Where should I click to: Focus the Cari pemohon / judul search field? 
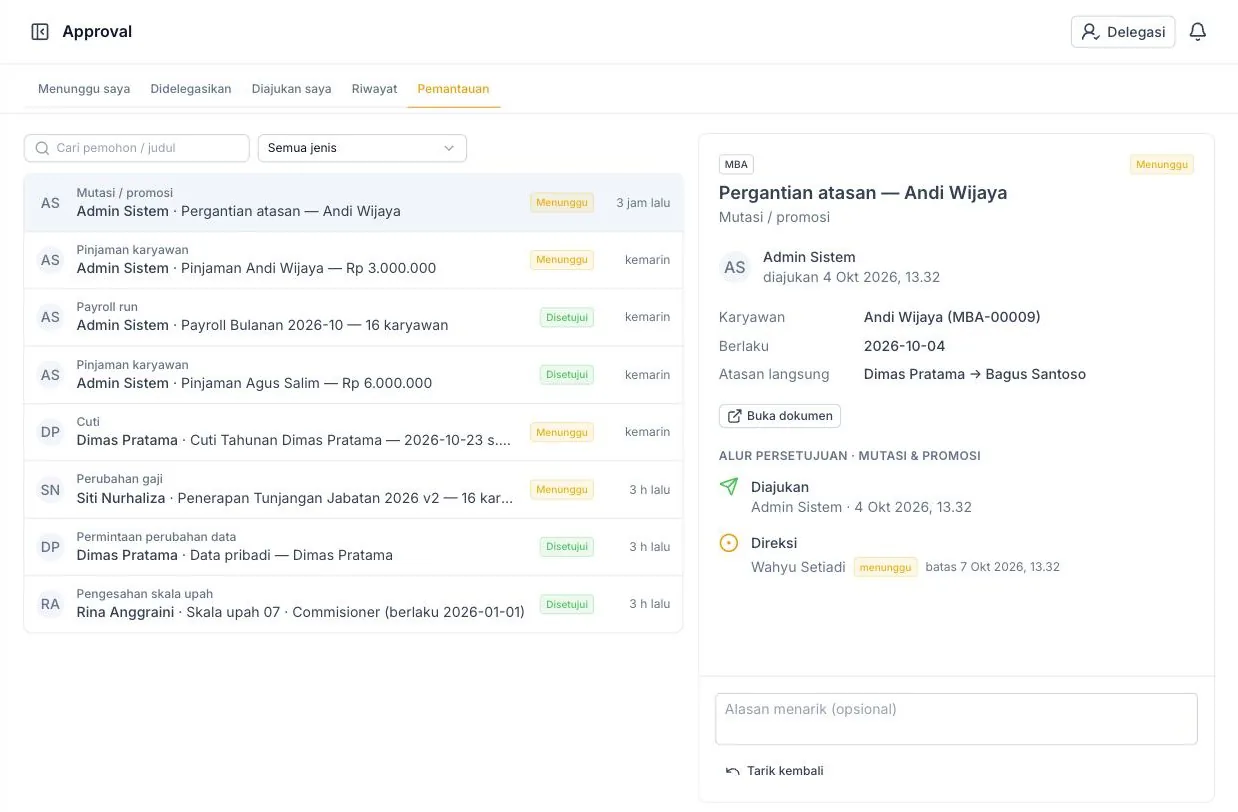(x=137, y=148)
